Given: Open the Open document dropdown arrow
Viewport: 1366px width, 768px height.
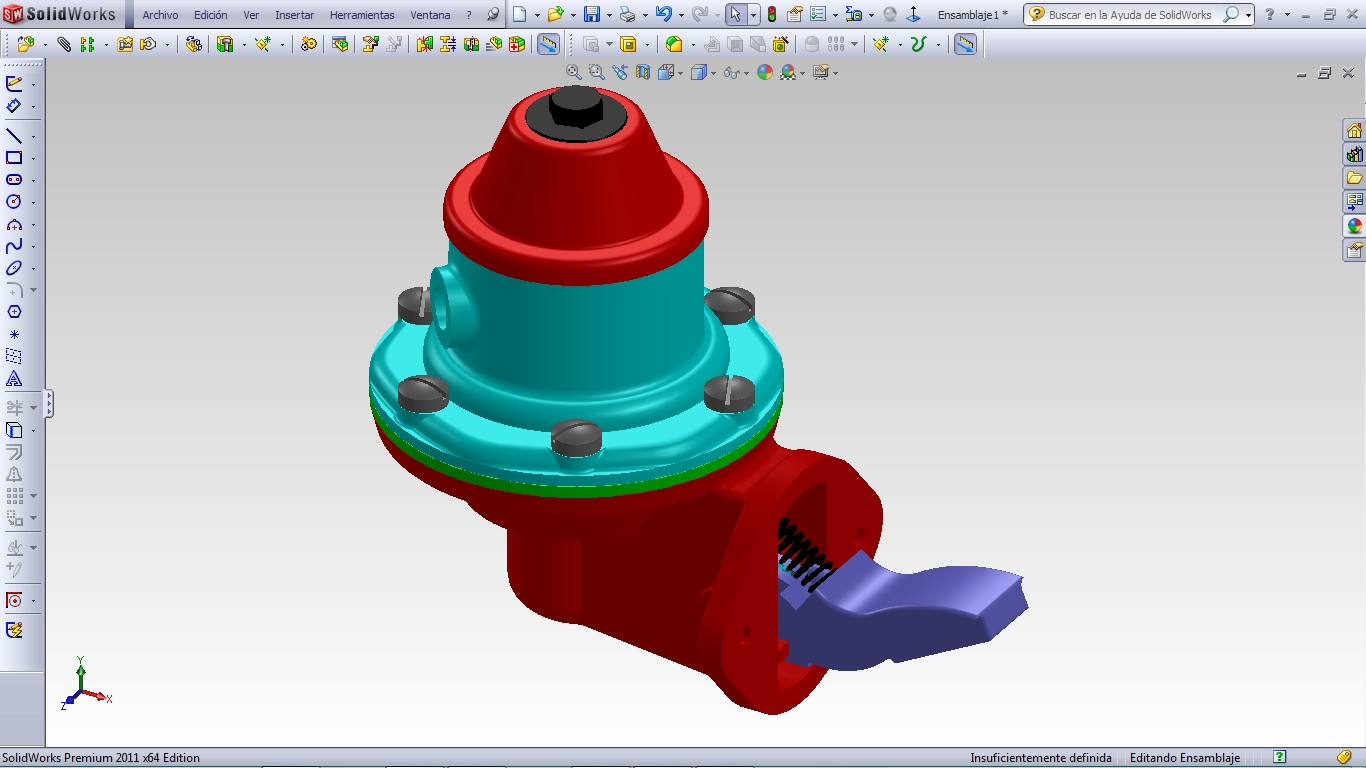Looking at the screenshot, I should [573, 15].
